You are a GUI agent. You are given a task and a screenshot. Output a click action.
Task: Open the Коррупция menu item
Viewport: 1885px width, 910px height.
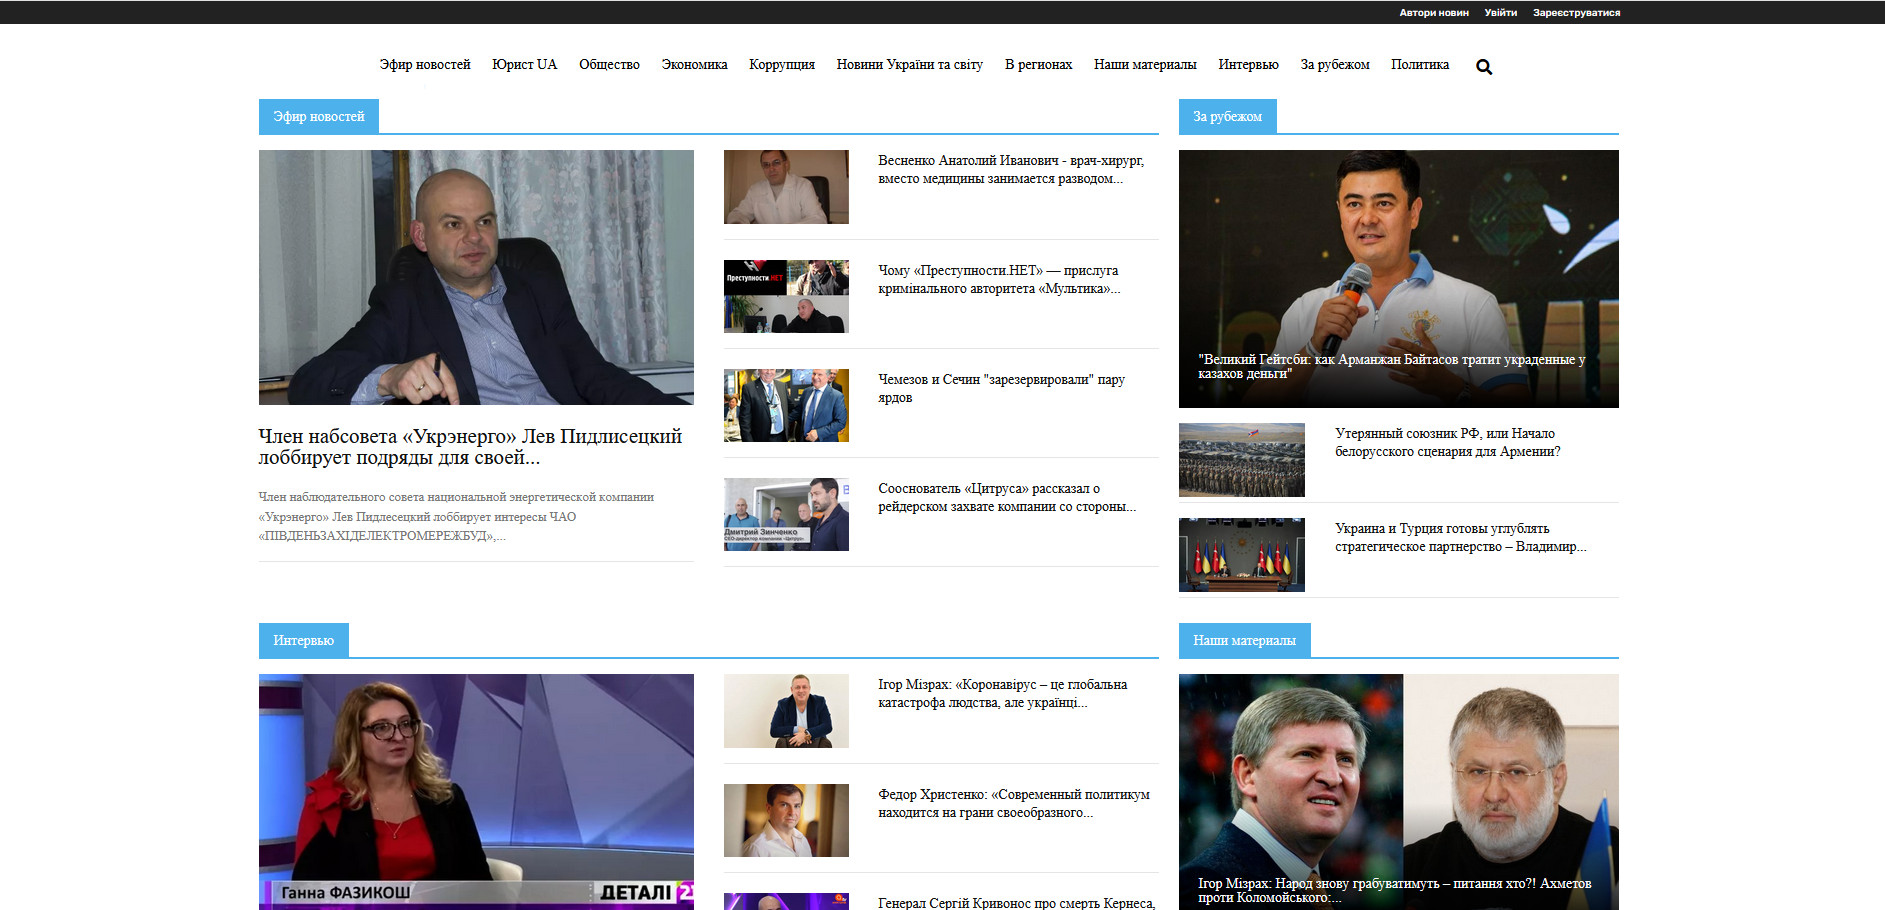point(781,65)
